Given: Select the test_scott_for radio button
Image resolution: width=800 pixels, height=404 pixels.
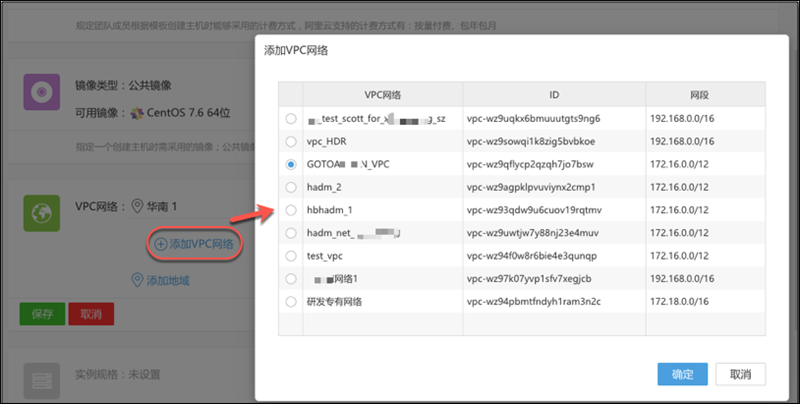Looking at the screenshot, I should 291,119.
